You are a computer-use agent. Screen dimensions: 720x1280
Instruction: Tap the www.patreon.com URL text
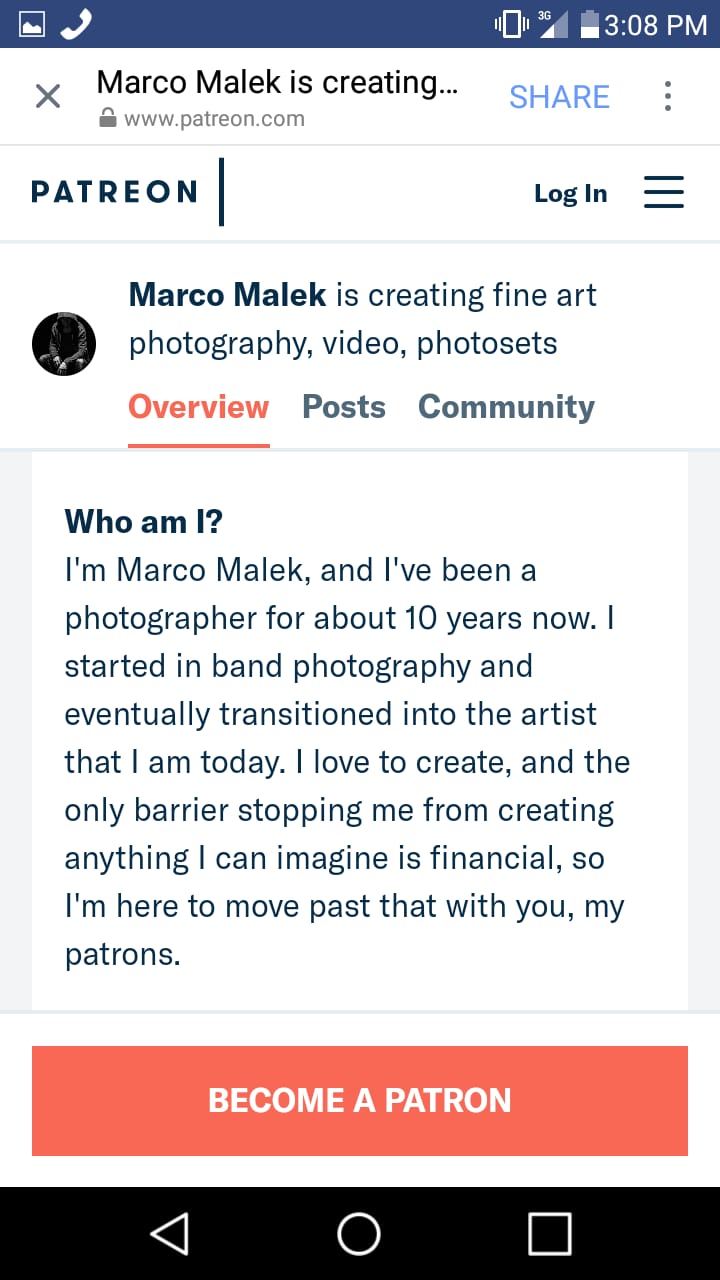[x=214, y=119]
